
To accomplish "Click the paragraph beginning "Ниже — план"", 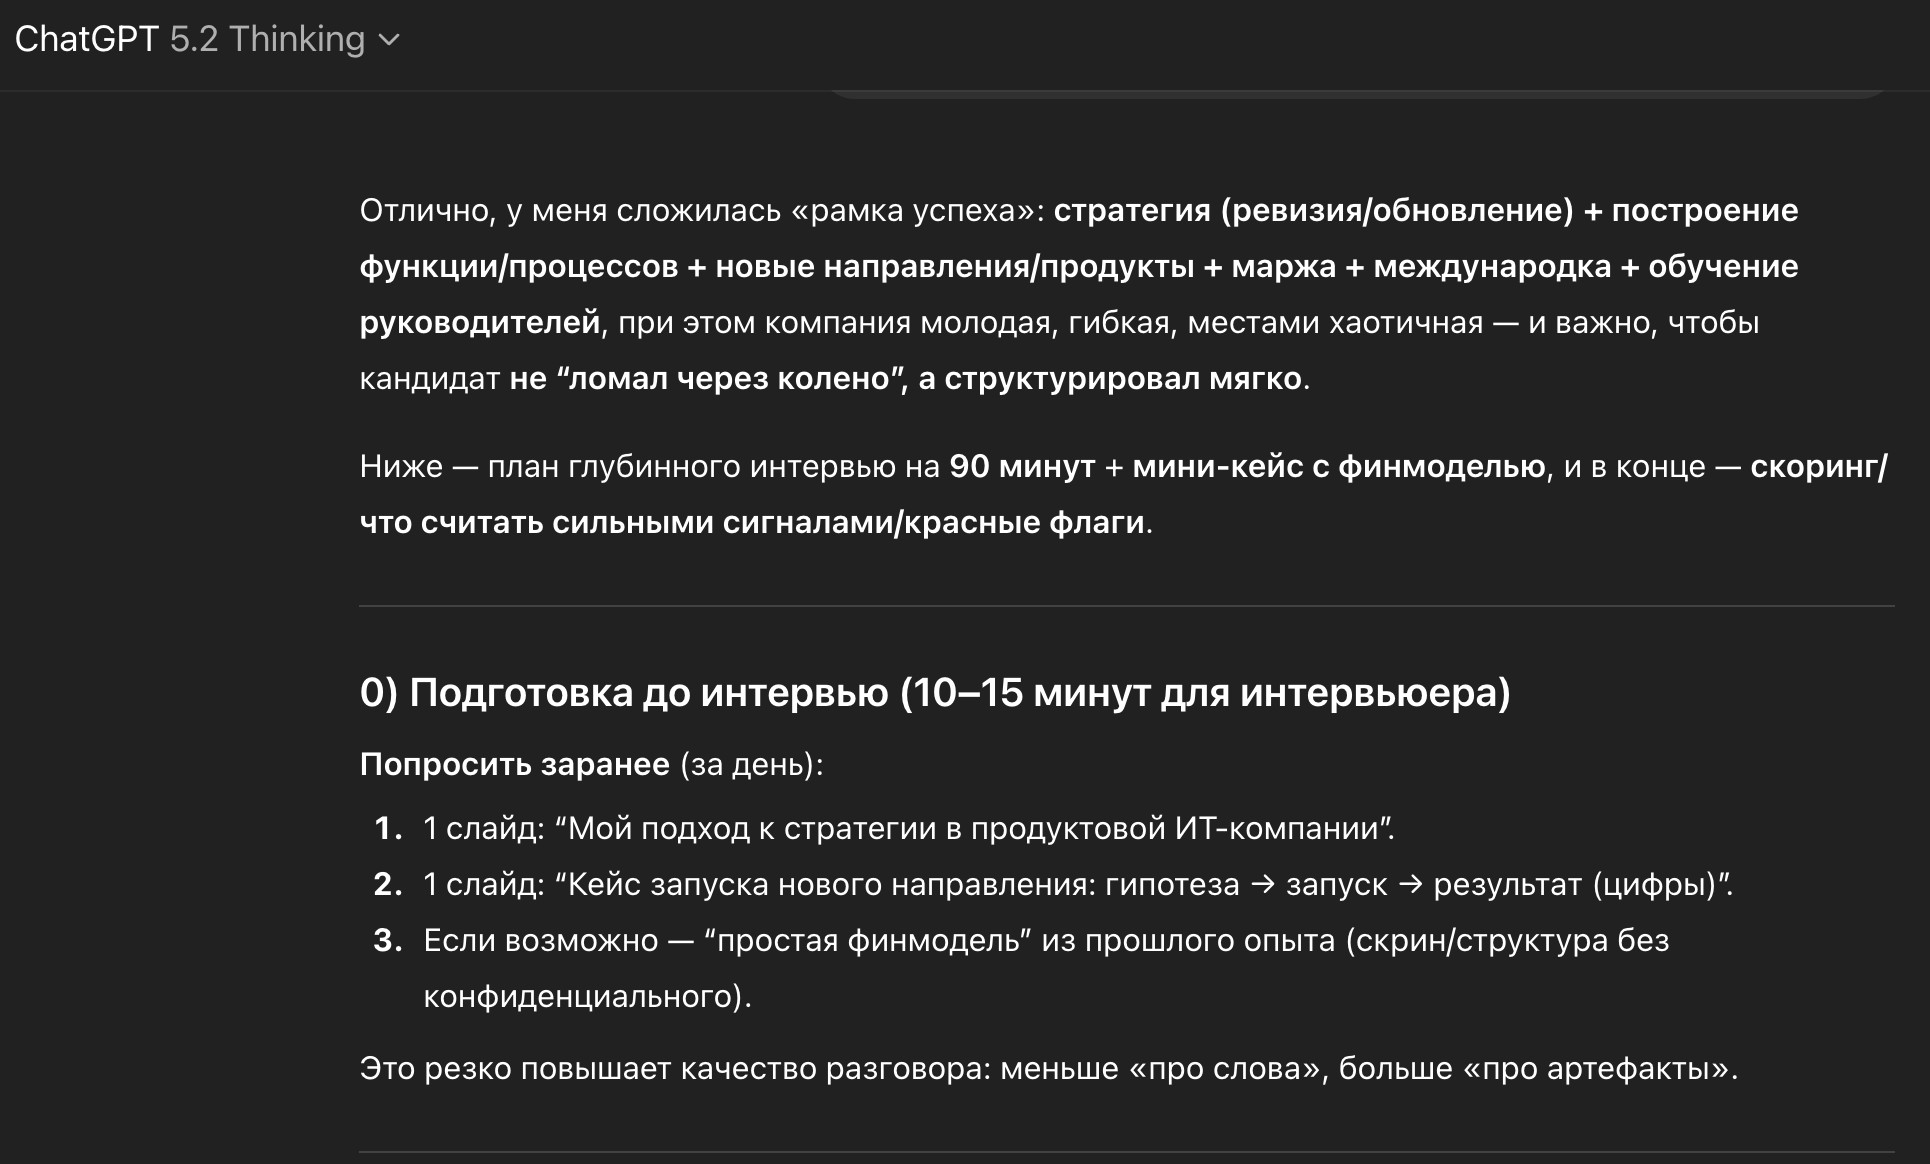I will coord(1123,494).
